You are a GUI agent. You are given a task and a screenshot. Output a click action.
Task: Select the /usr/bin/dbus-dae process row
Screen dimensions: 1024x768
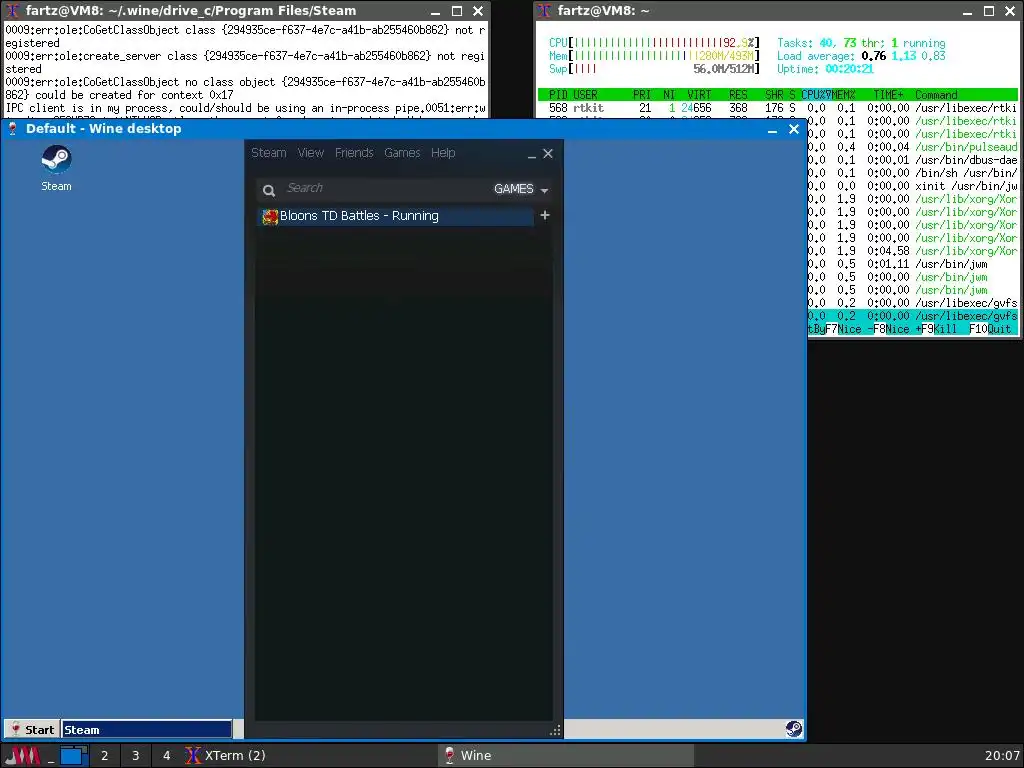912,160
